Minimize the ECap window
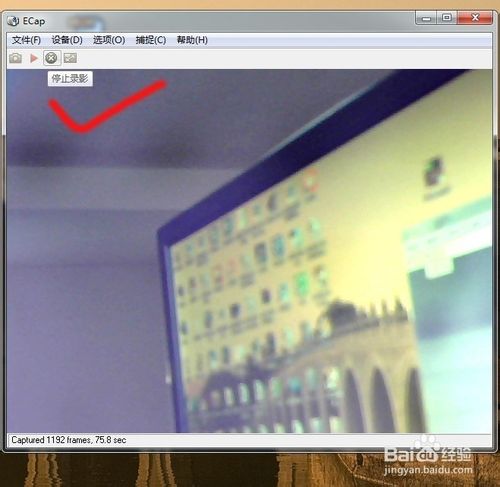500x487 pixels. [x=426, y=18]
